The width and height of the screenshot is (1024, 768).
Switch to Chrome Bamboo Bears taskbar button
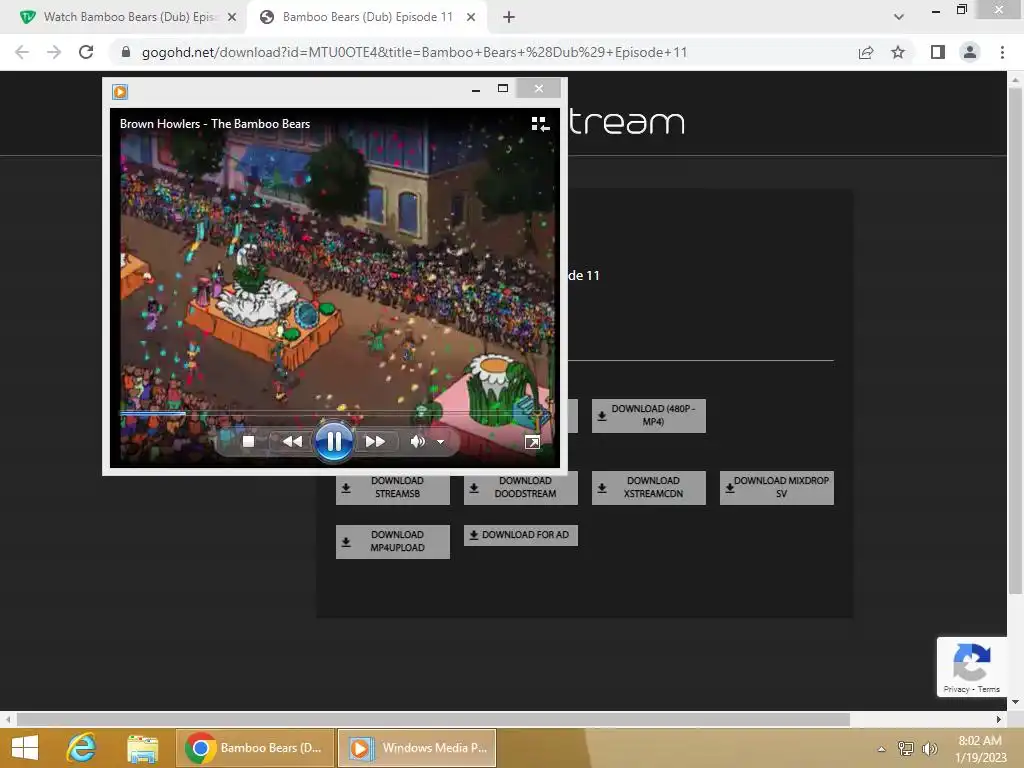[x=255, y=748]
